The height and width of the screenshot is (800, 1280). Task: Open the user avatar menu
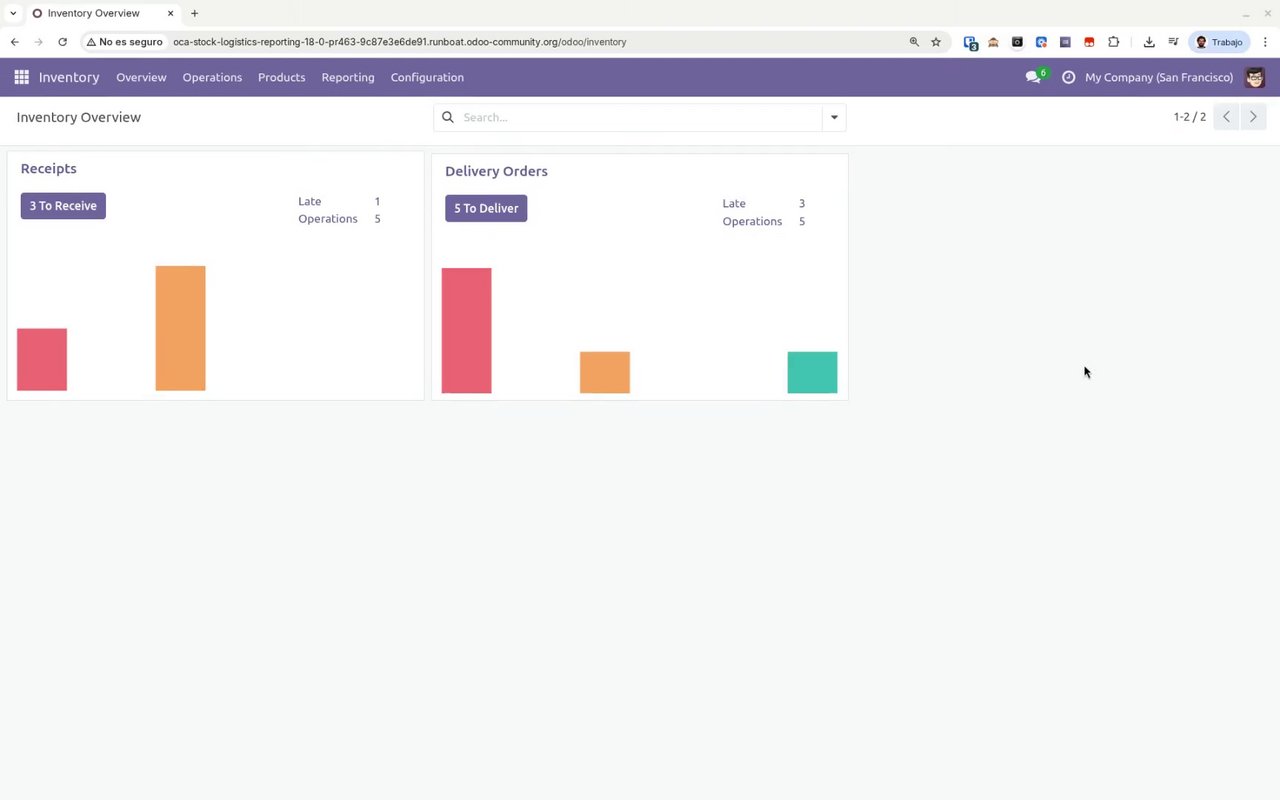click(1255, 77)
